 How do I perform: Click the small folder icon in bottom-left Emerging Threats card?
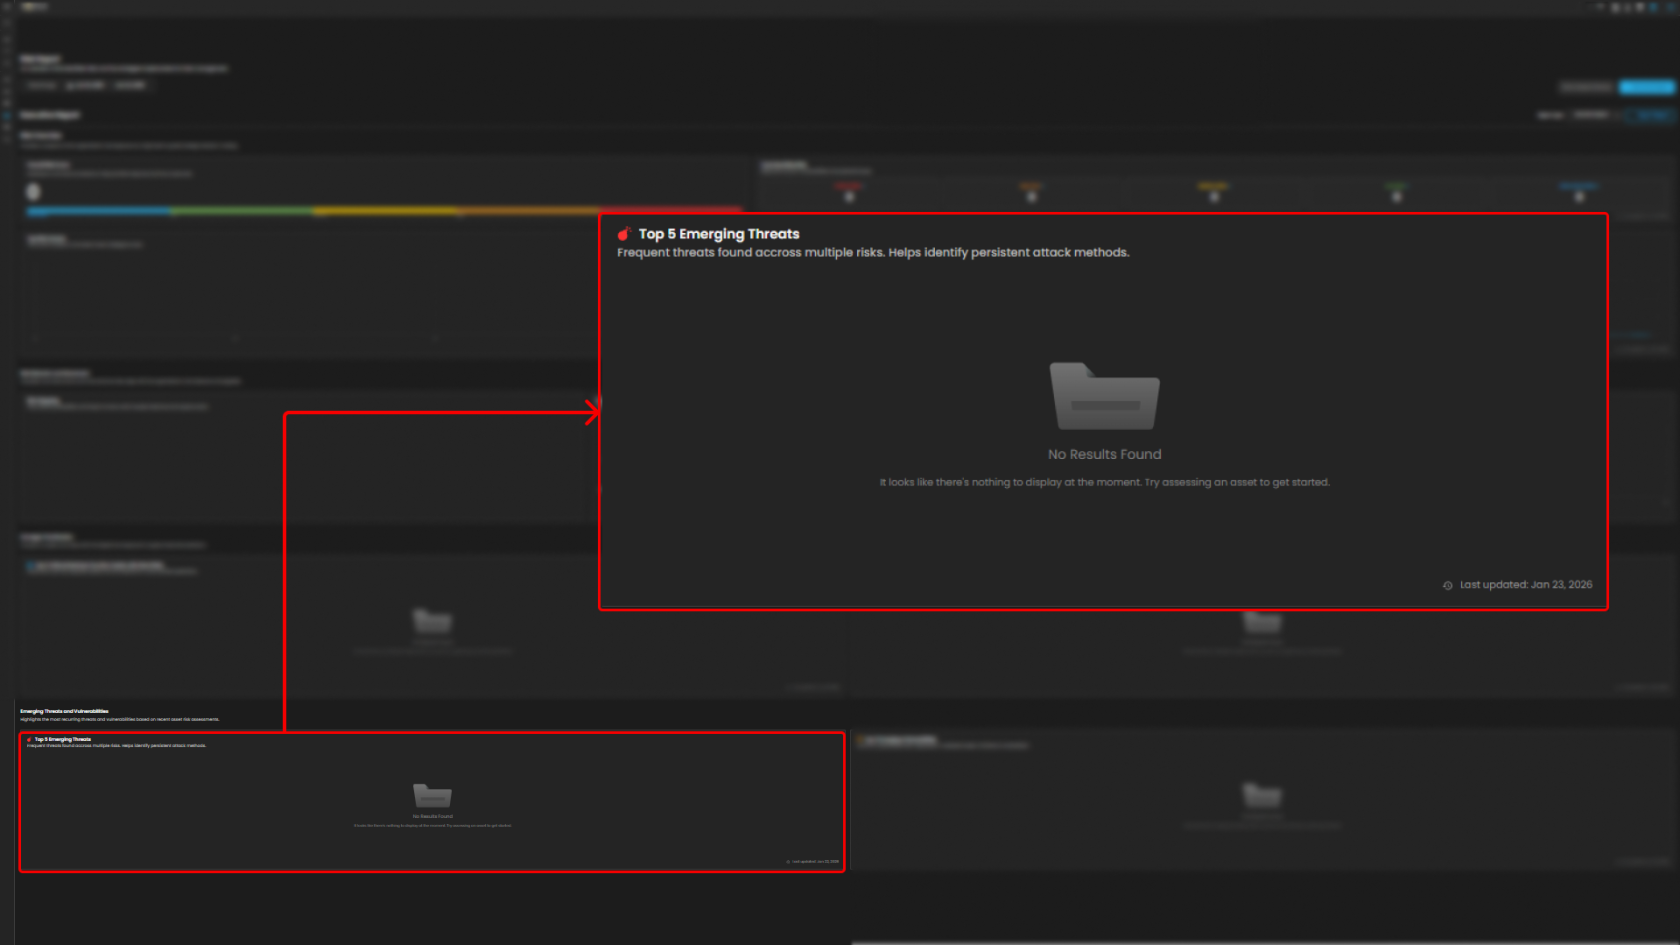pyautogui.click(x=432, y=795)
